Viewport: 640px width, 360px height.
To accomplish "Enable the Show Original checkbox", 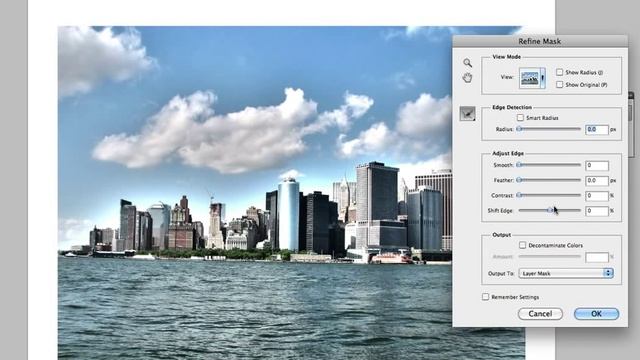I will (x=559, y=84).
